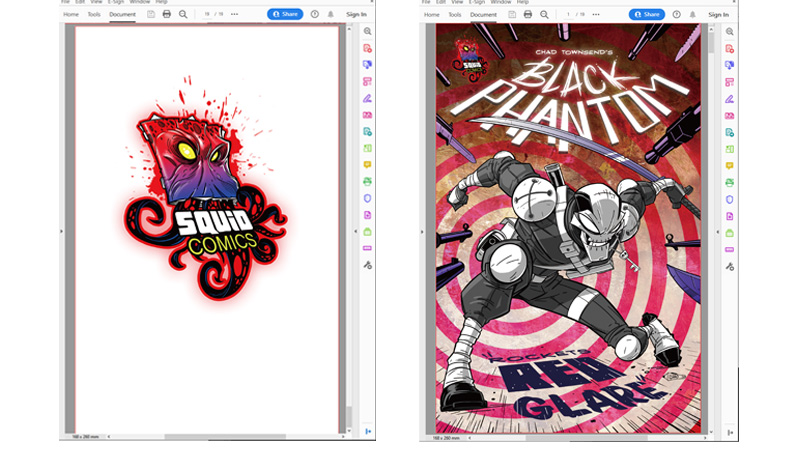Image resolution: width=800 pixels, height=459 pixels.
Task: Click scroll-down arrow in right window
Action: (711, 432)
